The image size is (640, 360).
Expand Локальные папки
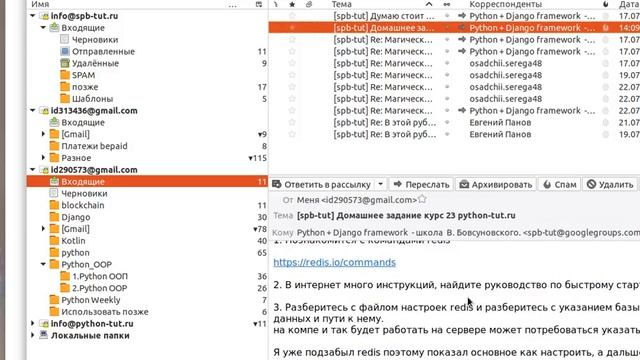[x=33, y=336]
